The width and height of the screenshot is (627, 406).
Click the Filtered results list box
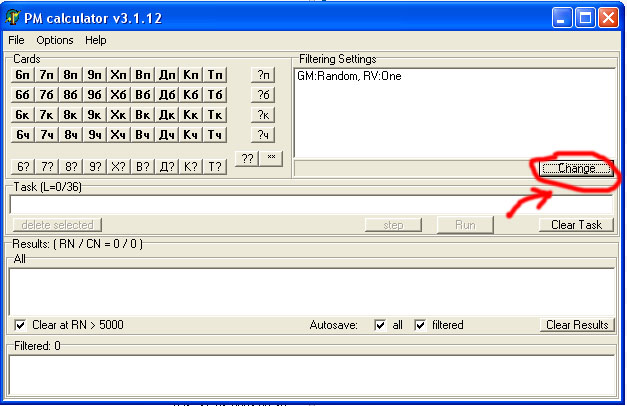pos(312,375)
